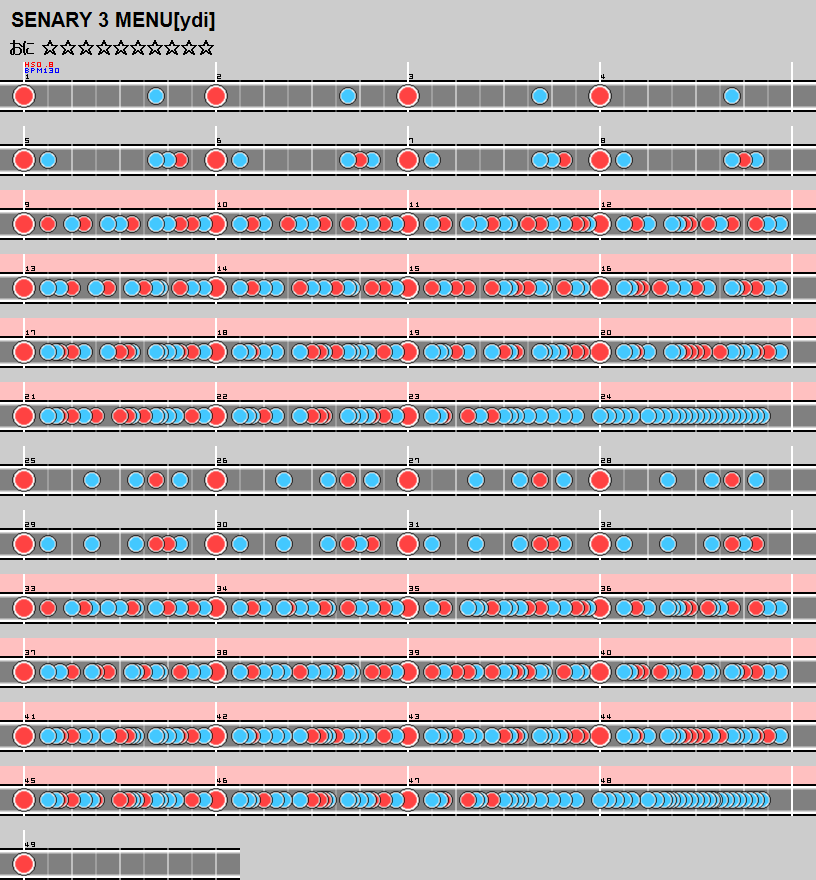Click the large red note starting measure 6
Viewport: 816px width, 880px height.
point(216,160)
